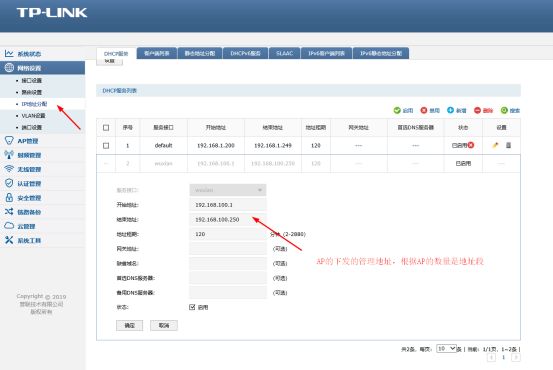Open AP Management with the AP icon
This screenshot has width=553, height=370.
point(22,141)
